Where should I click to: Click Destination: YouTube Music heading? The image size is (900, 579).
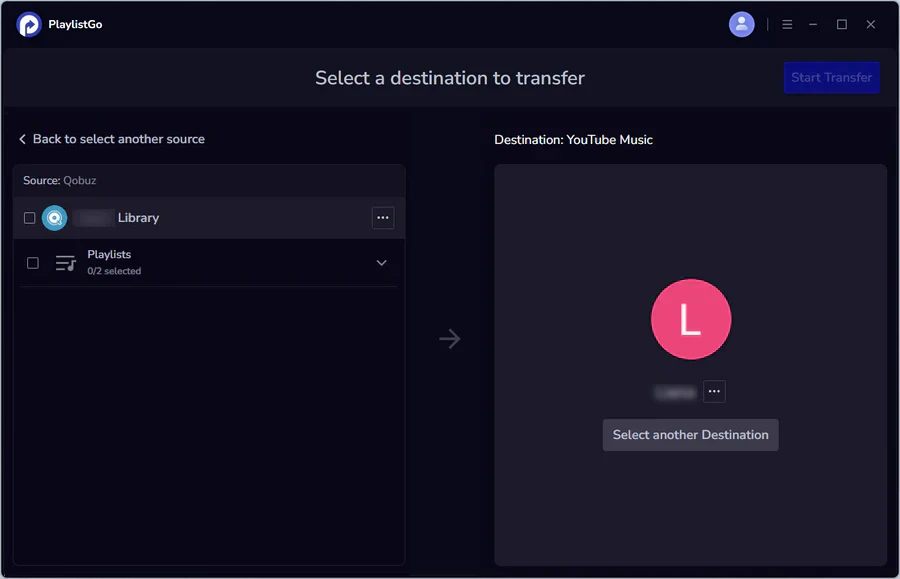point(573,140)
